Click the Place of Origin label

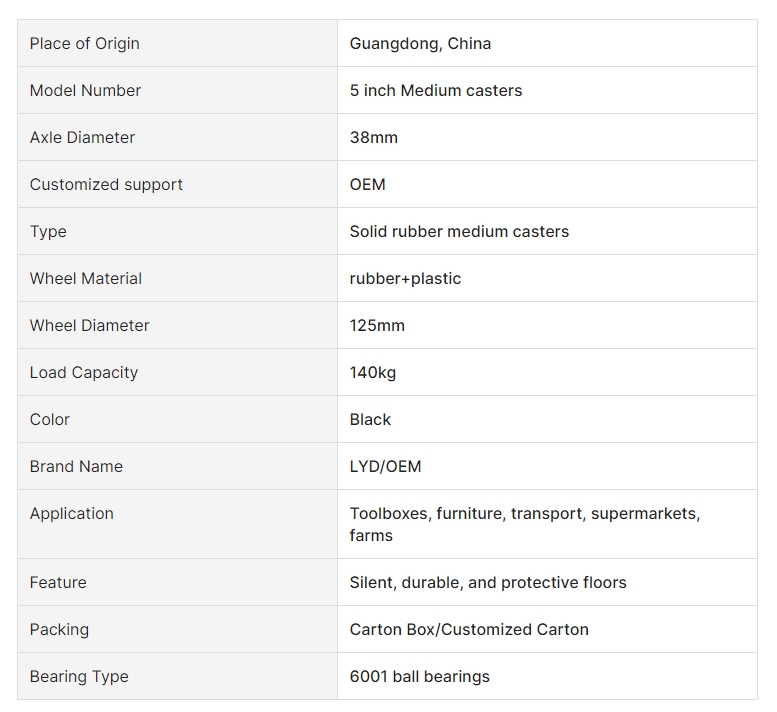click(84, 44)
